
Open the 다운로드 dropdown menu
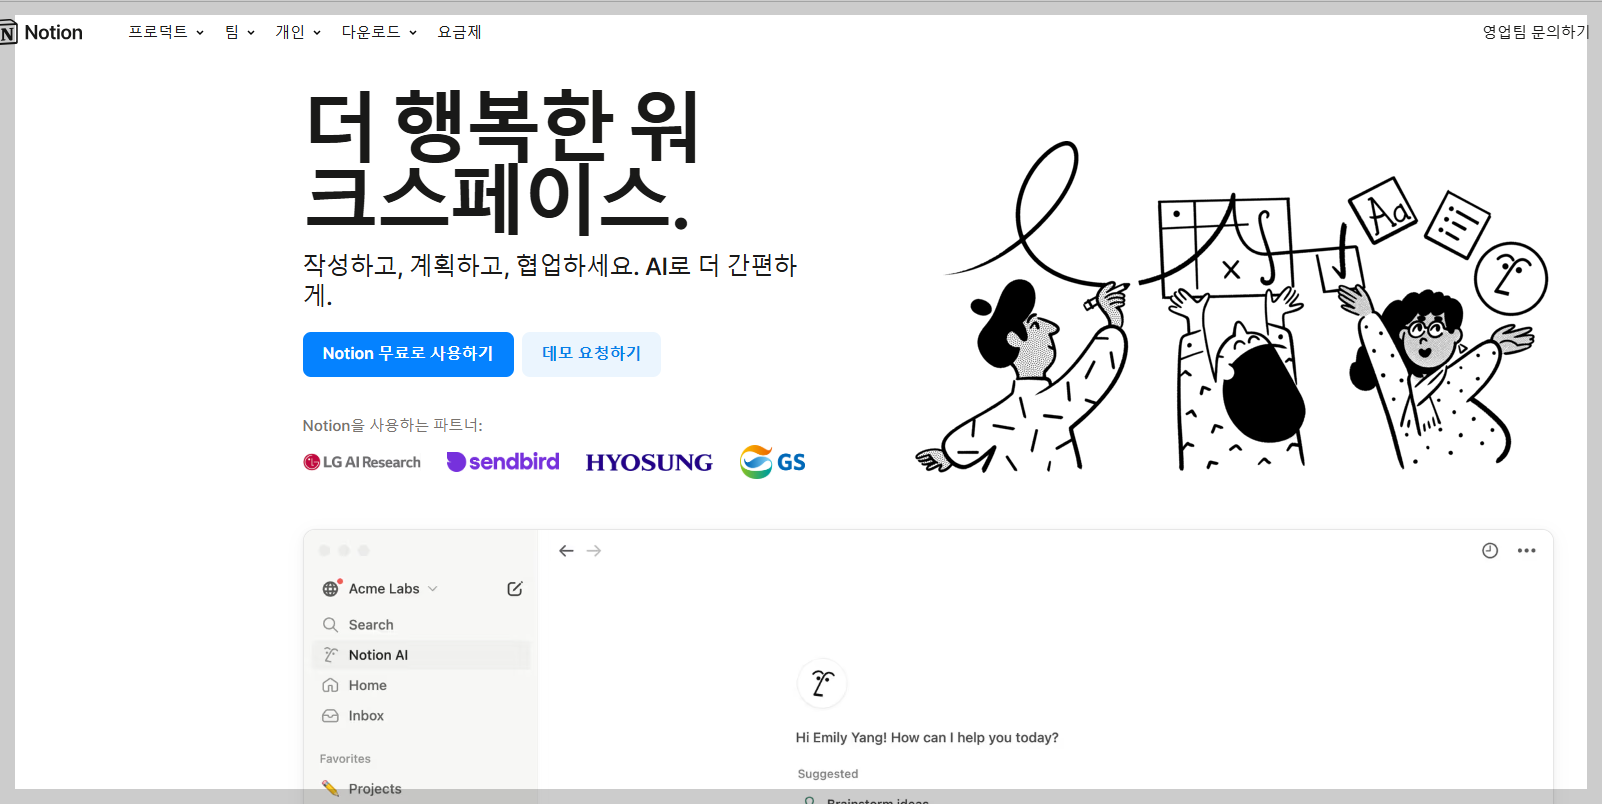pos(379,32)
